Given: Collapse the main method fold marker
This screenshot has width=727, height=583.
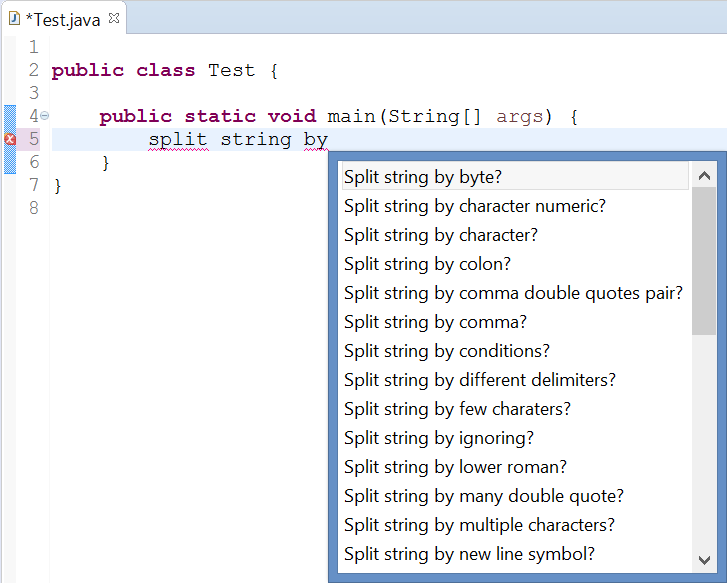Looking at the screenshot, I should click(45, 116).
